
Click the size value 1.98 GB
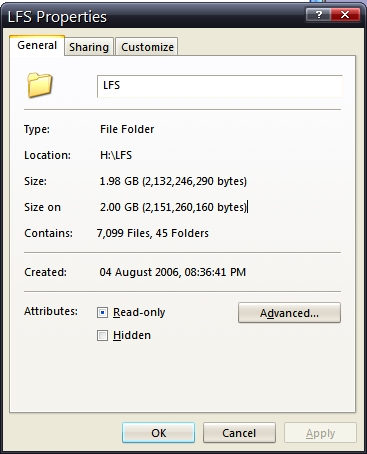pyautogui.click(x=119, y=181)
